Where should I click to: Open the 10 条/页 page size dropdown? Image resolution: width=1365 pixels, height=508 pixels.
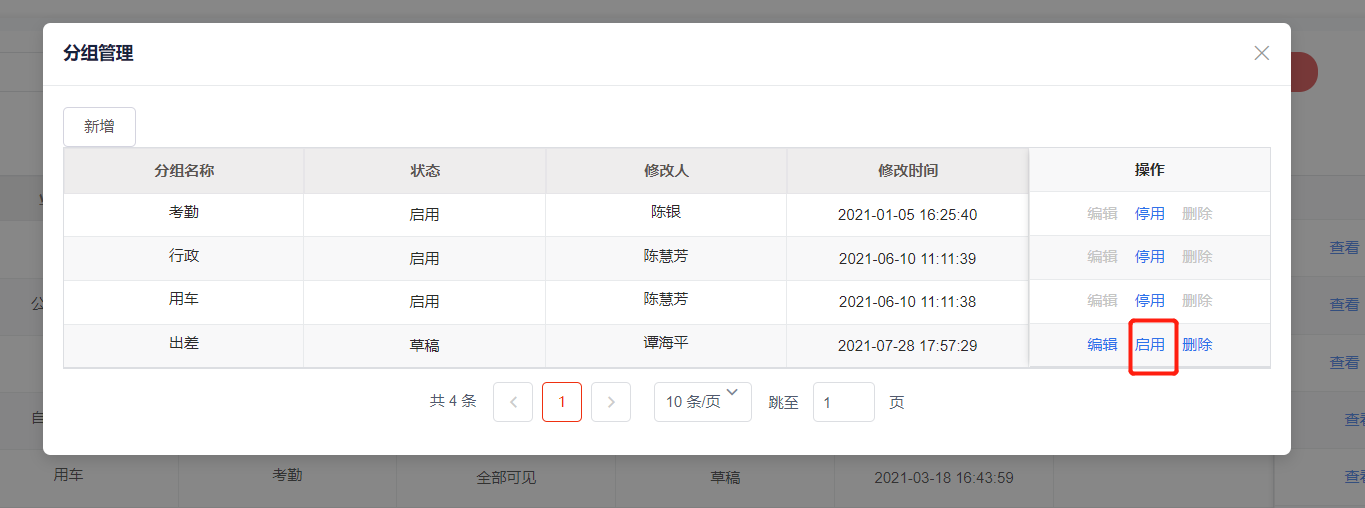coord(702,401)
